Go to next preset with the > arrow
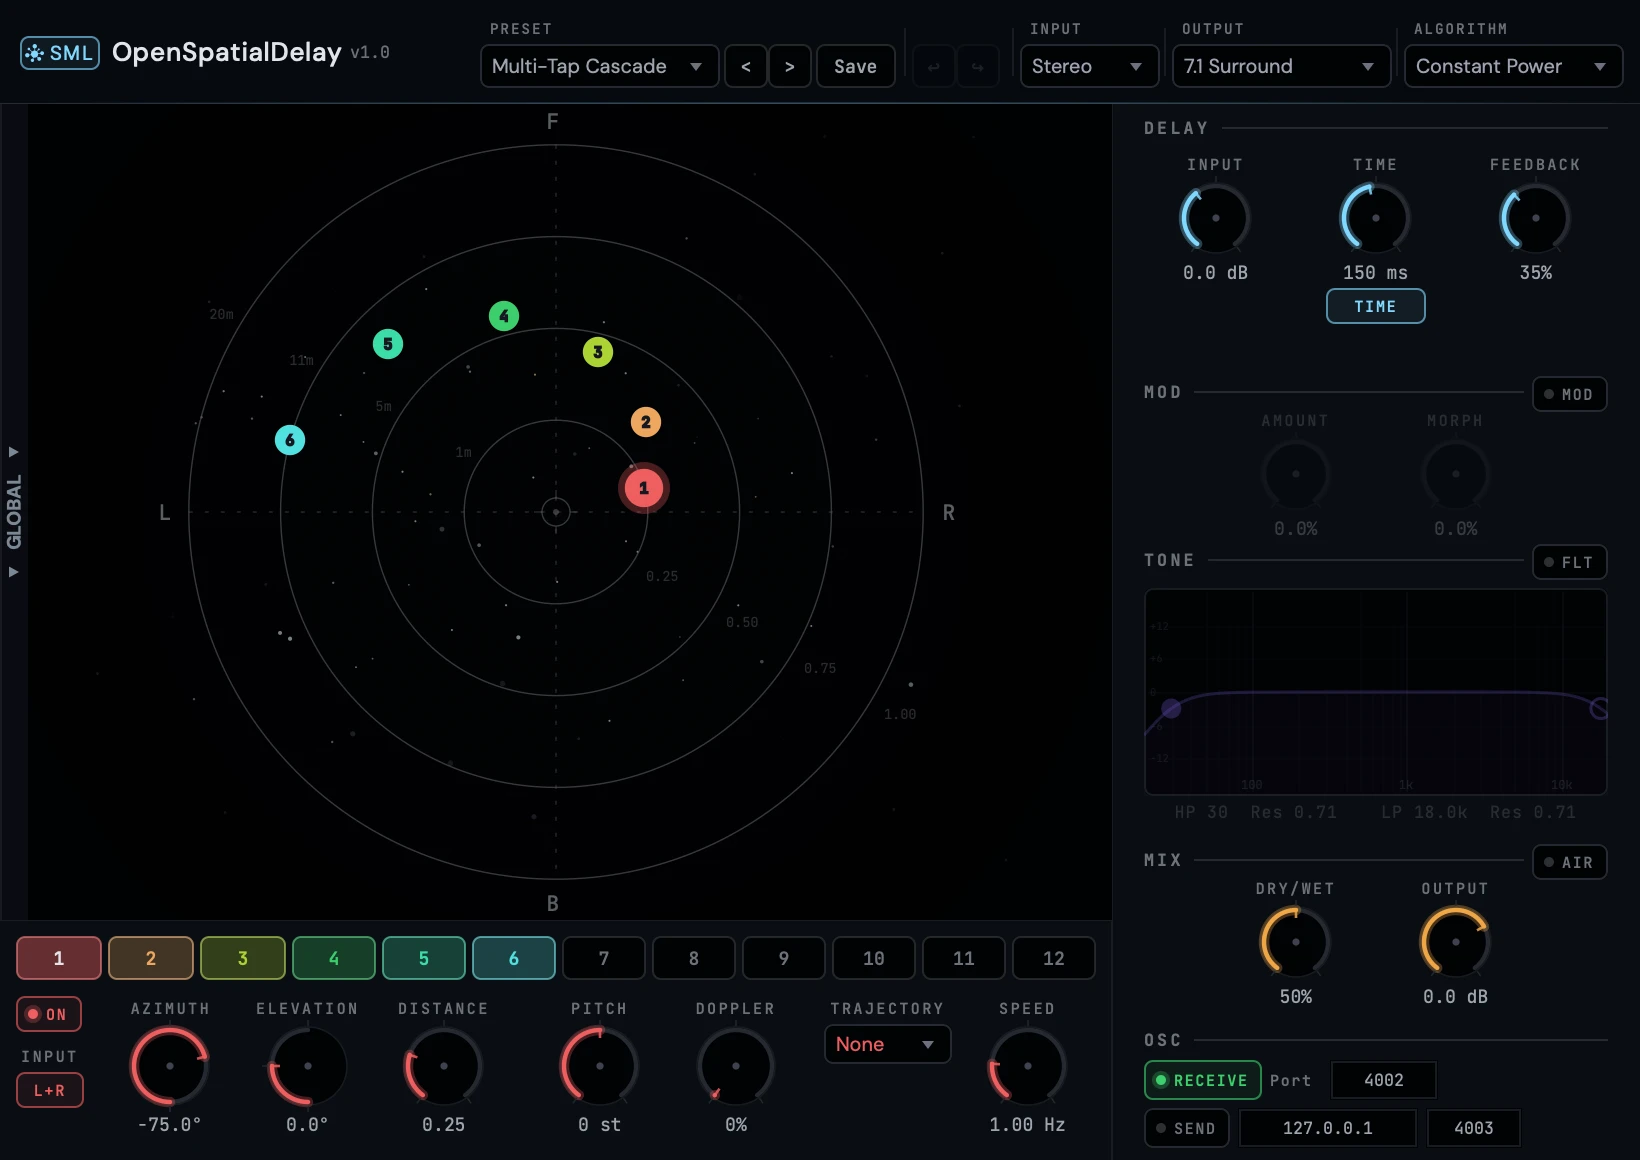Screen dimensions: 1640x1160 click(790, 67)
